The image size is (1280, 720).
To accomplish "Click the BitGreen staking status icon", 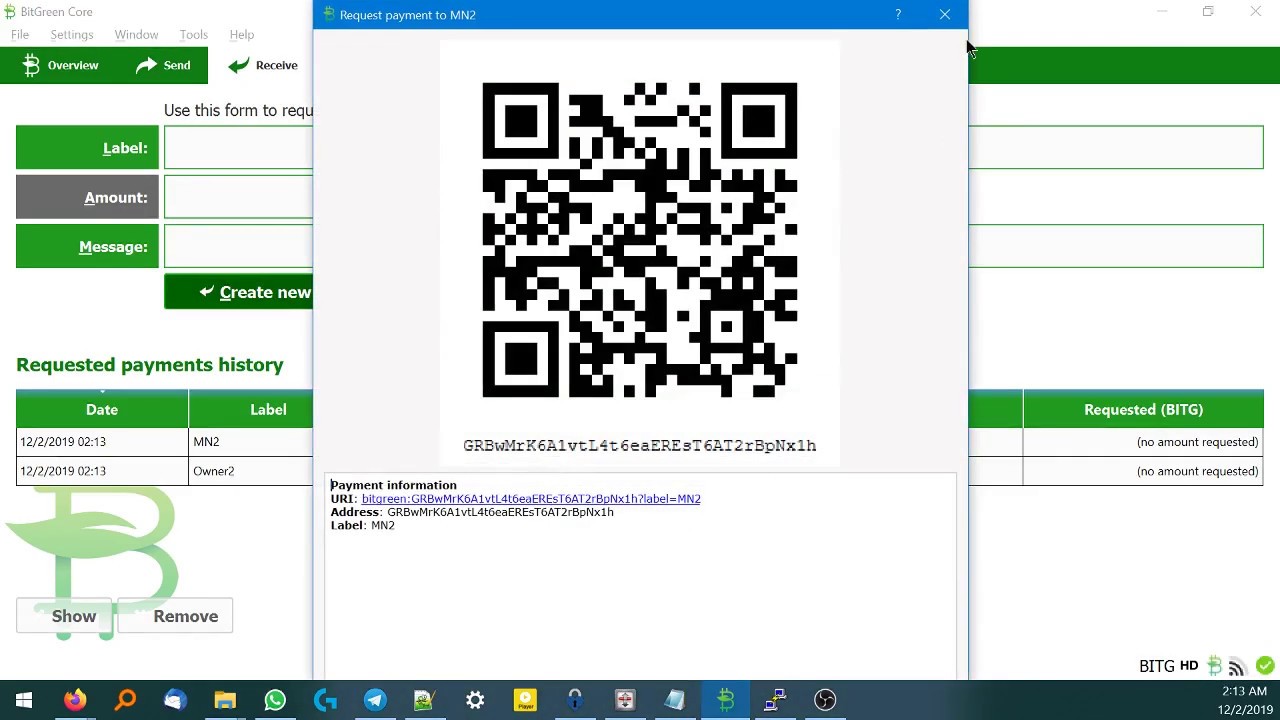I will click(x=1214, y=666).
